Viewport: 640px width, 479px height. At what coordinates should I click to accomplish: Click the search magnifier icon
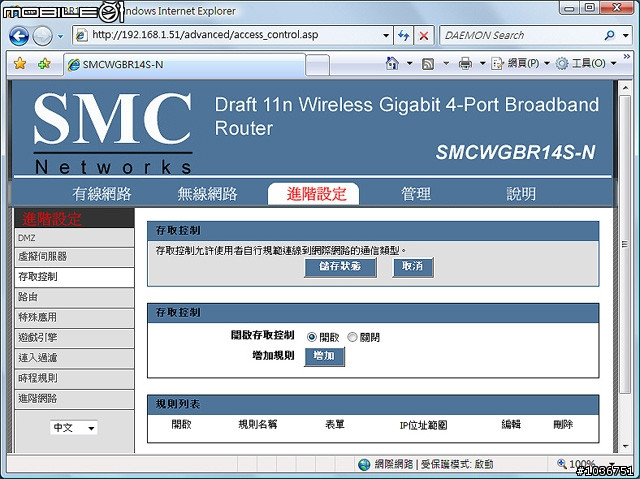pos(609,35)
